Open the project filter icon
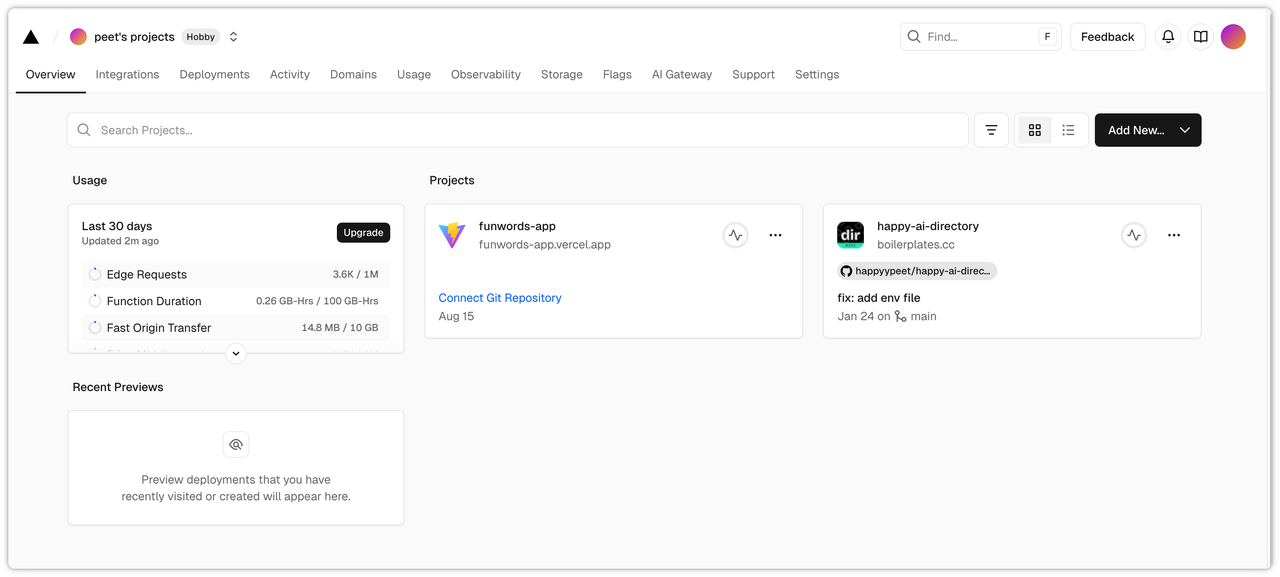 tap(991, 130)
